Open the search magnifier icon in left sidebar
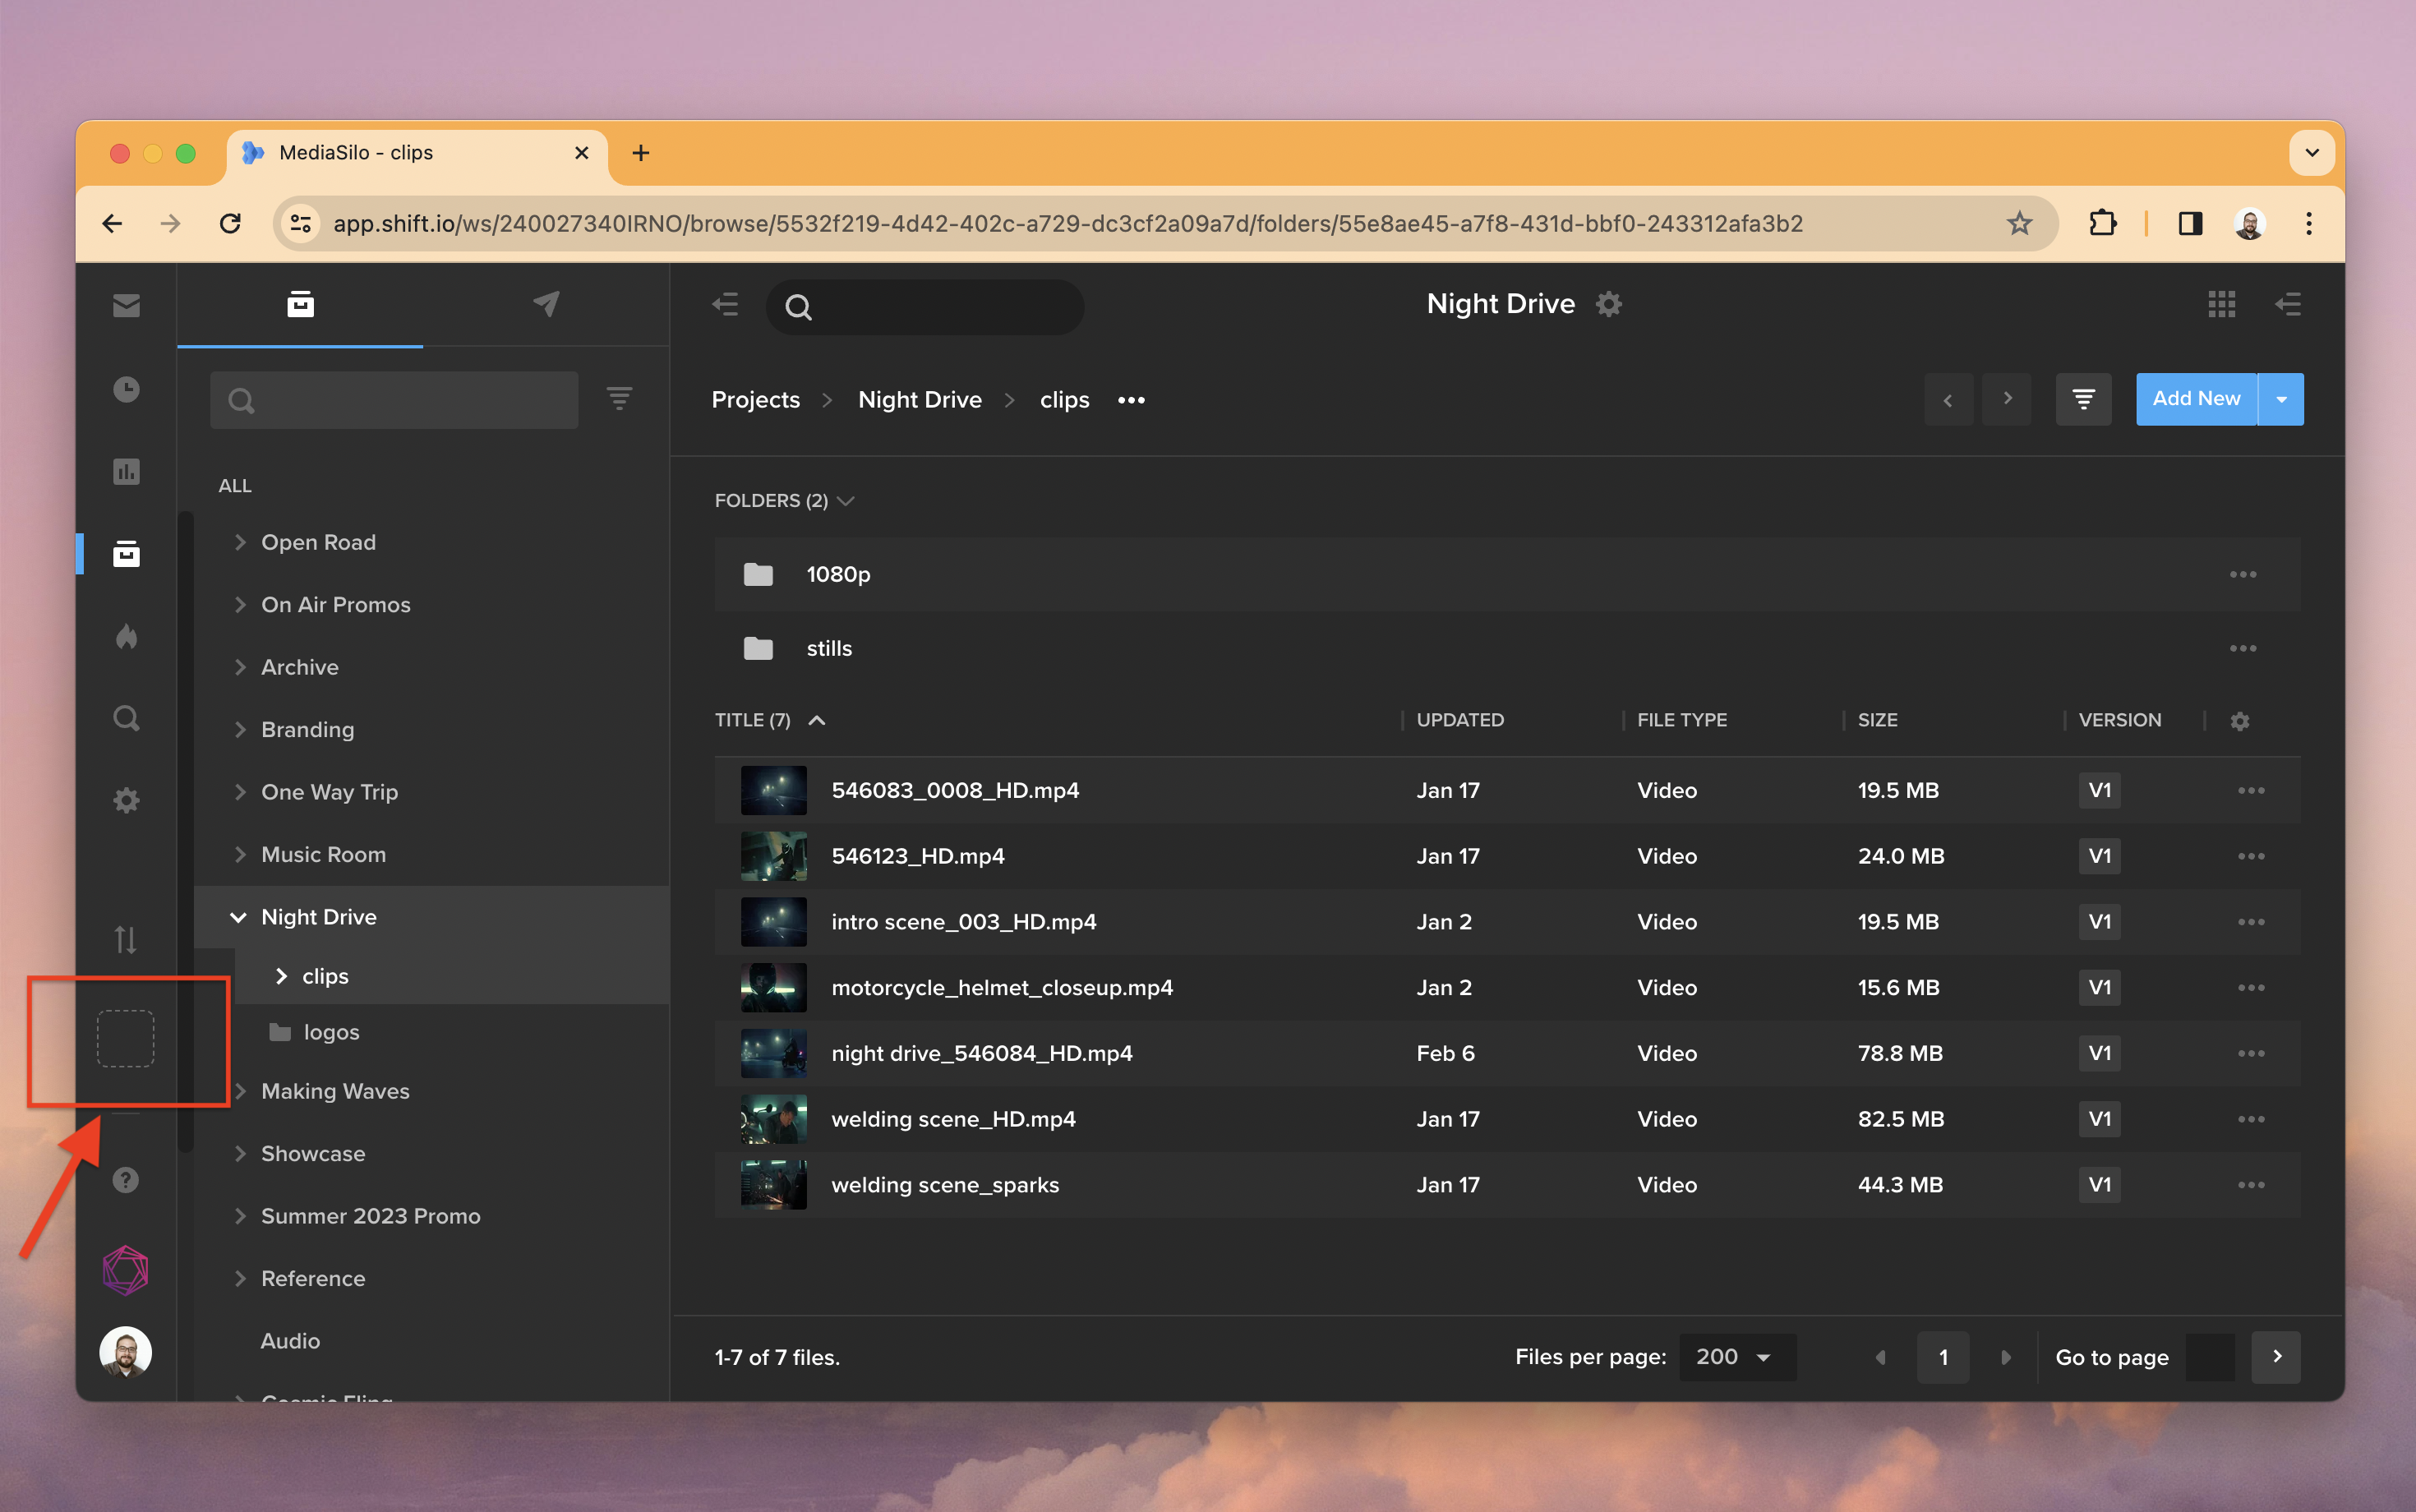This screenshot has width=2416, height=1512. click(126, 718)
